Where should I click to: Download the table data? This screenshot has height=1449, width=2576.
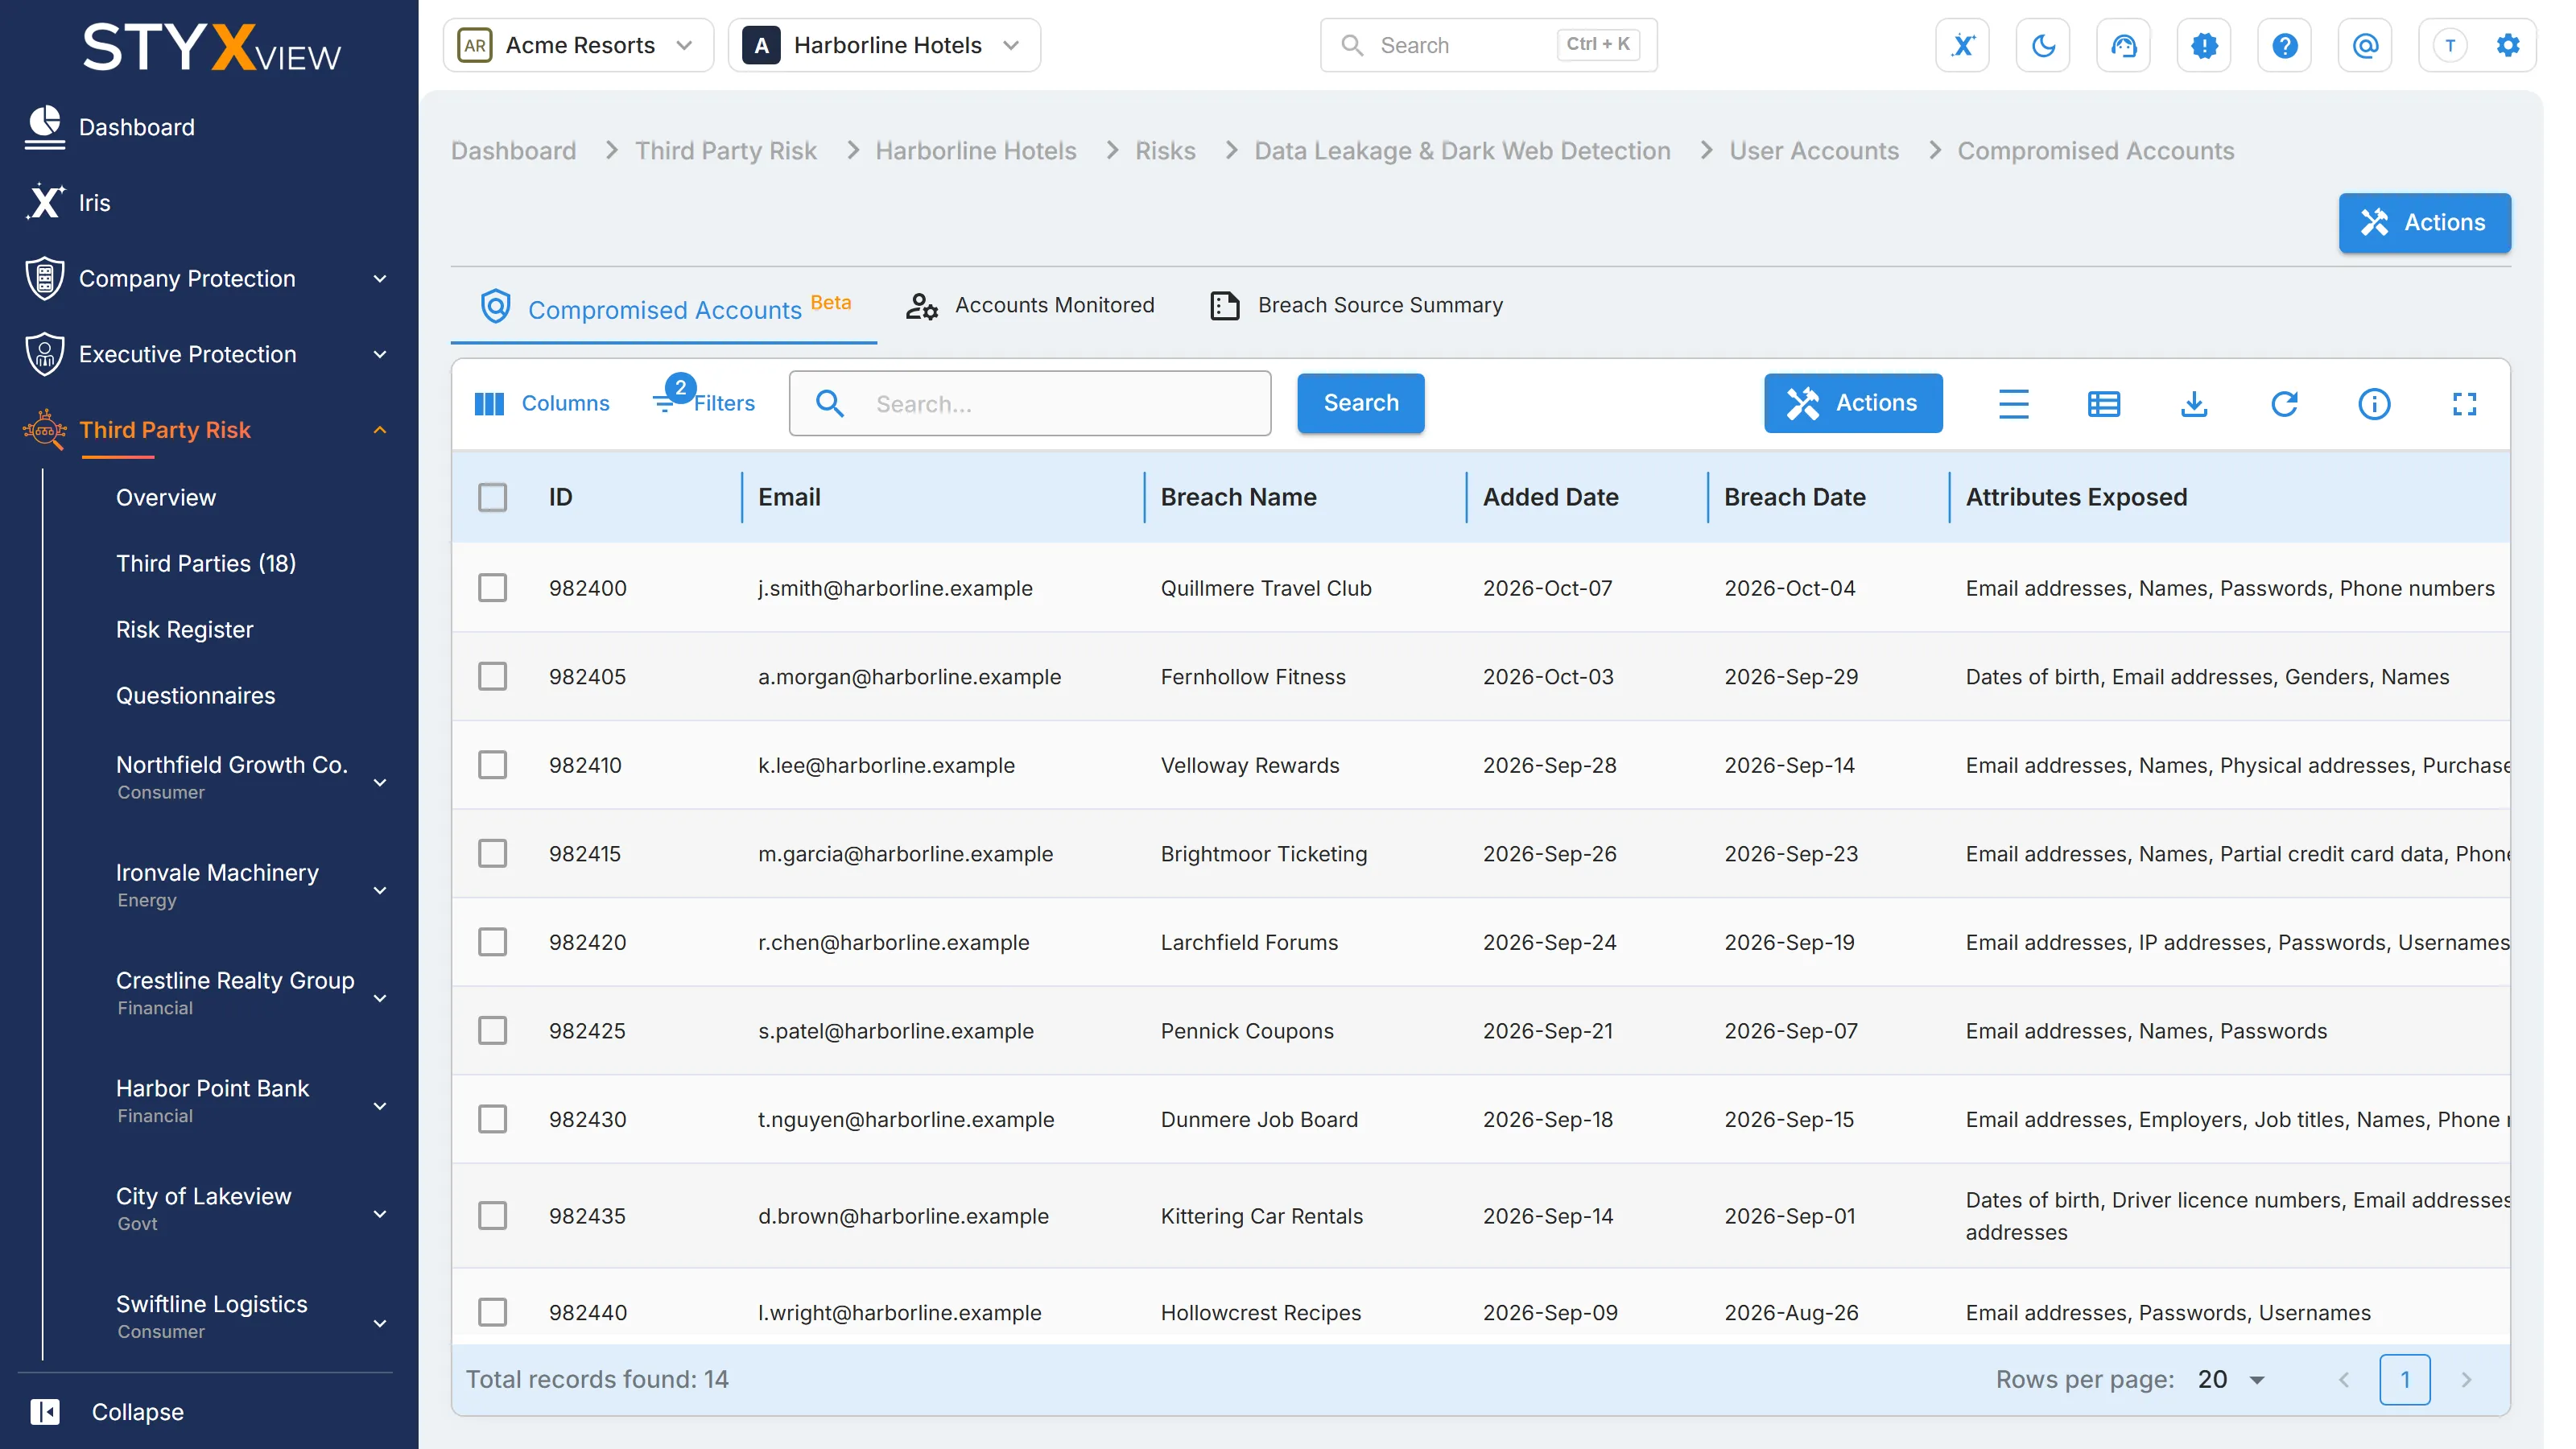click(x=2193, y=403)
